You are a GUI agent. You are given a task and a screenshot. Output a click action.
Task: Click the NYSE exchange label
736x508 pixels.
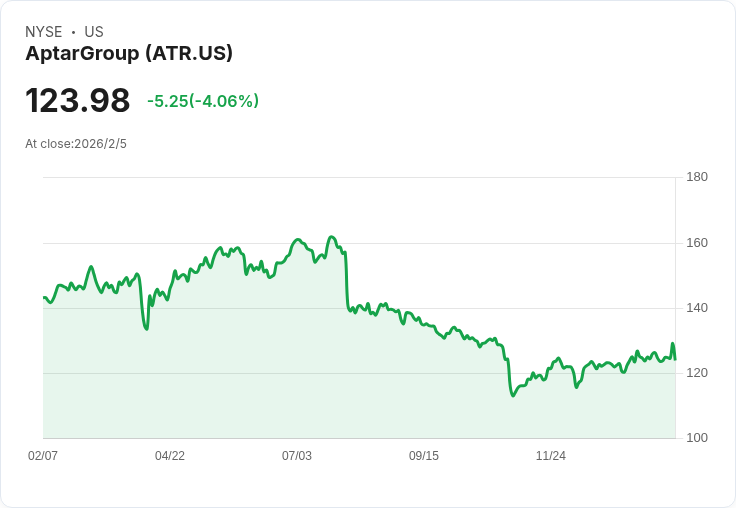(44, 32)
